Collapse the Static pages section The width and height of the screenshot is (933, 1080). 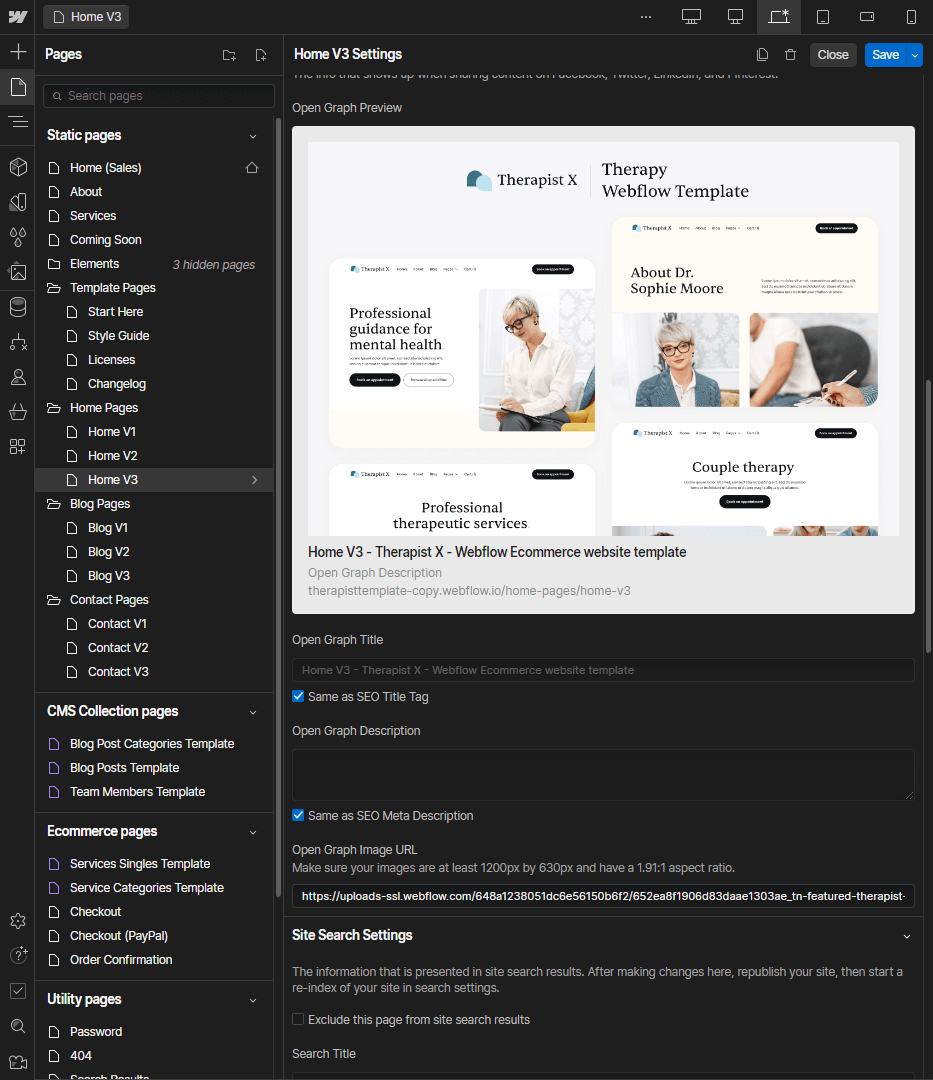[x=252, y=135]
